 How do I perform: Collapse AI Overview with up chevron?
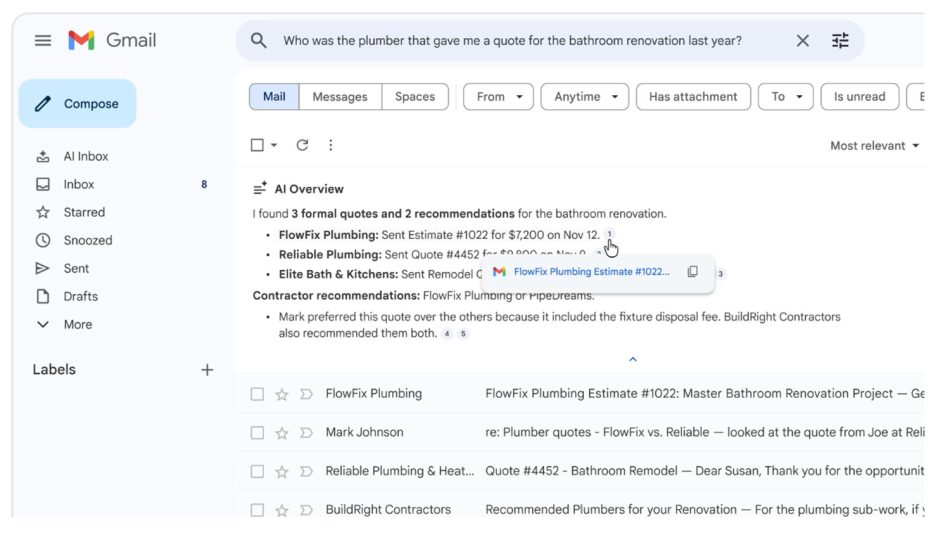pos(633,359)
